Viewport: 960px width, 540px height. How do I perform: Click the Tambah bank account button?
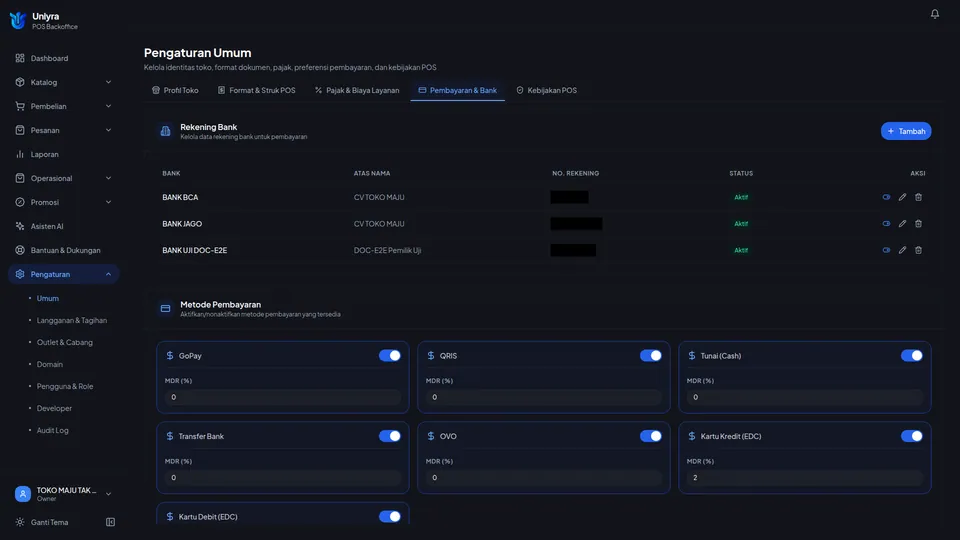click(x=906, y=131)
